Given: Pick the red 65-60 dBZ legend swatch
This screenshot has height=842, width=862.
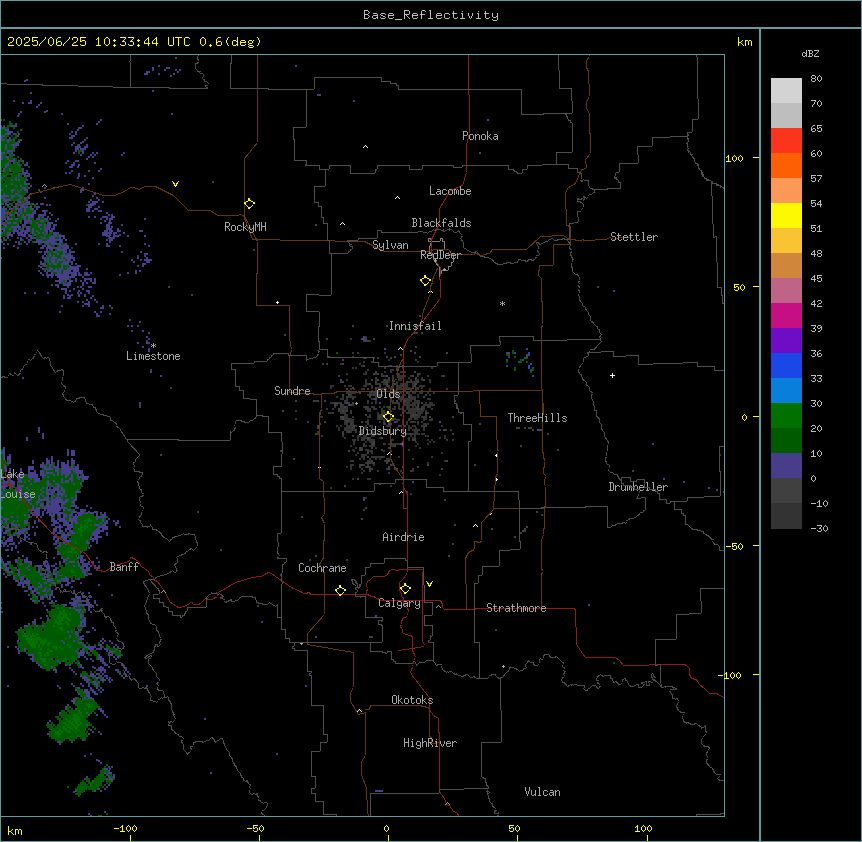Looking at the screenshot, I should (x=786, y=141).
